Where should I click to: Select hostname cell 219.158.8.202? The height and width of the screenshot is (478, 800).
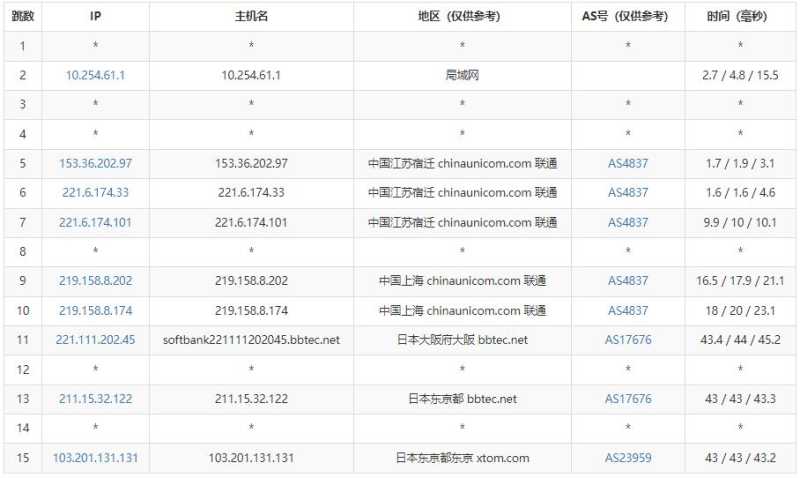(251, 281)
